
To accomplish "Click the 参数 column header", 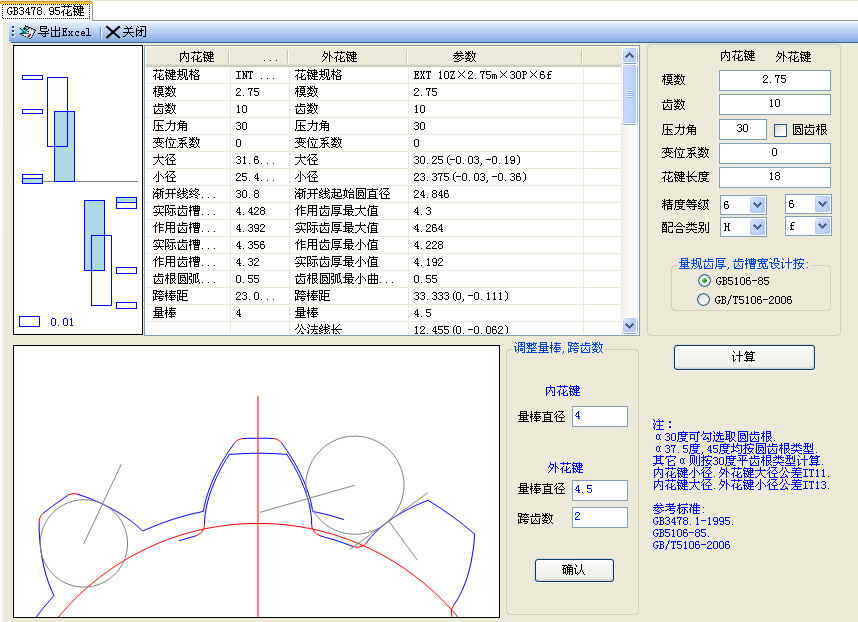I will click(494, 57).
